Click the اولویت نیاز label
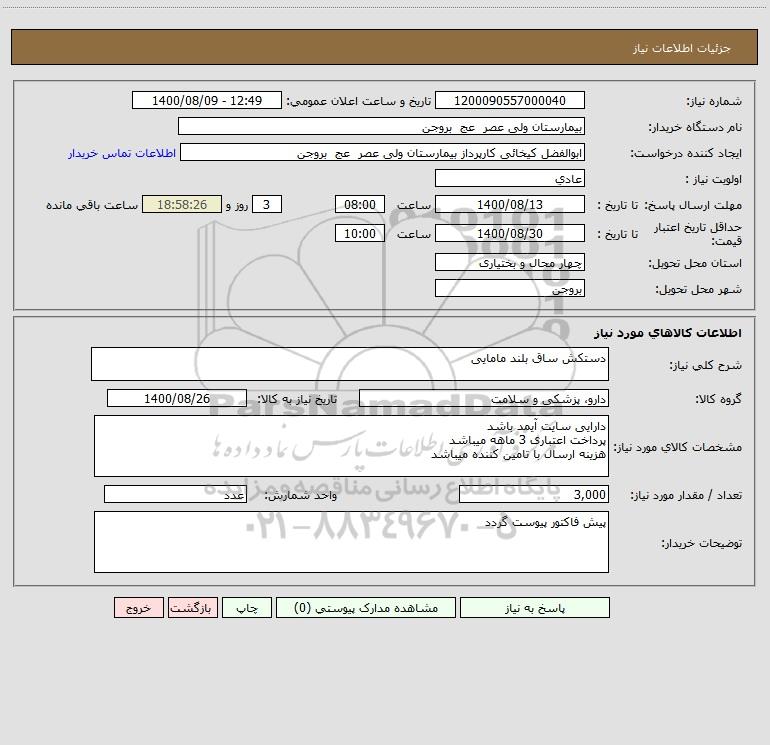The image size is (770, 745). (x=714, y=180)
